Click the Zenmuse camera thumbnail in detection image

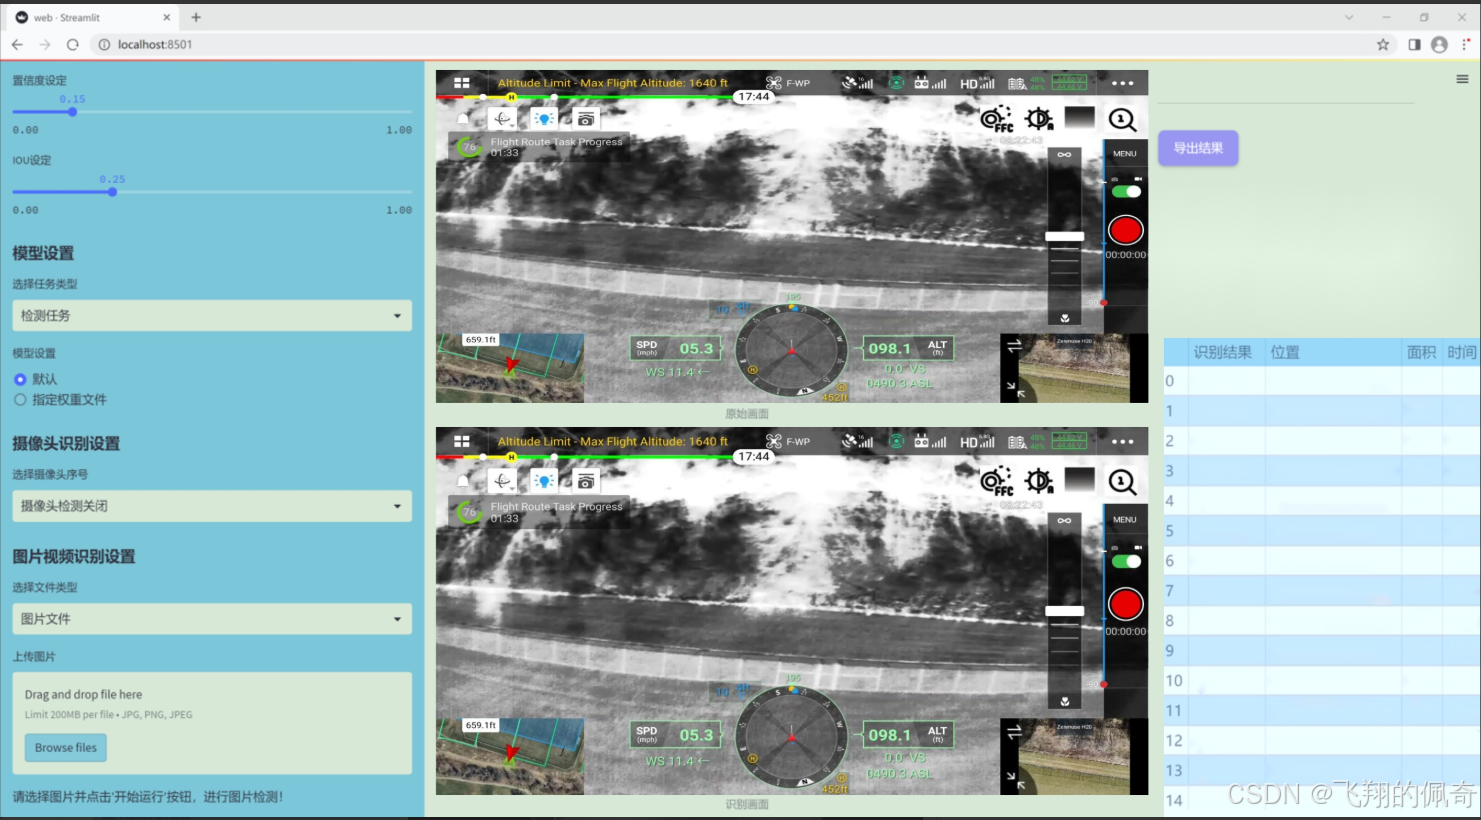tap(1074, 756)
